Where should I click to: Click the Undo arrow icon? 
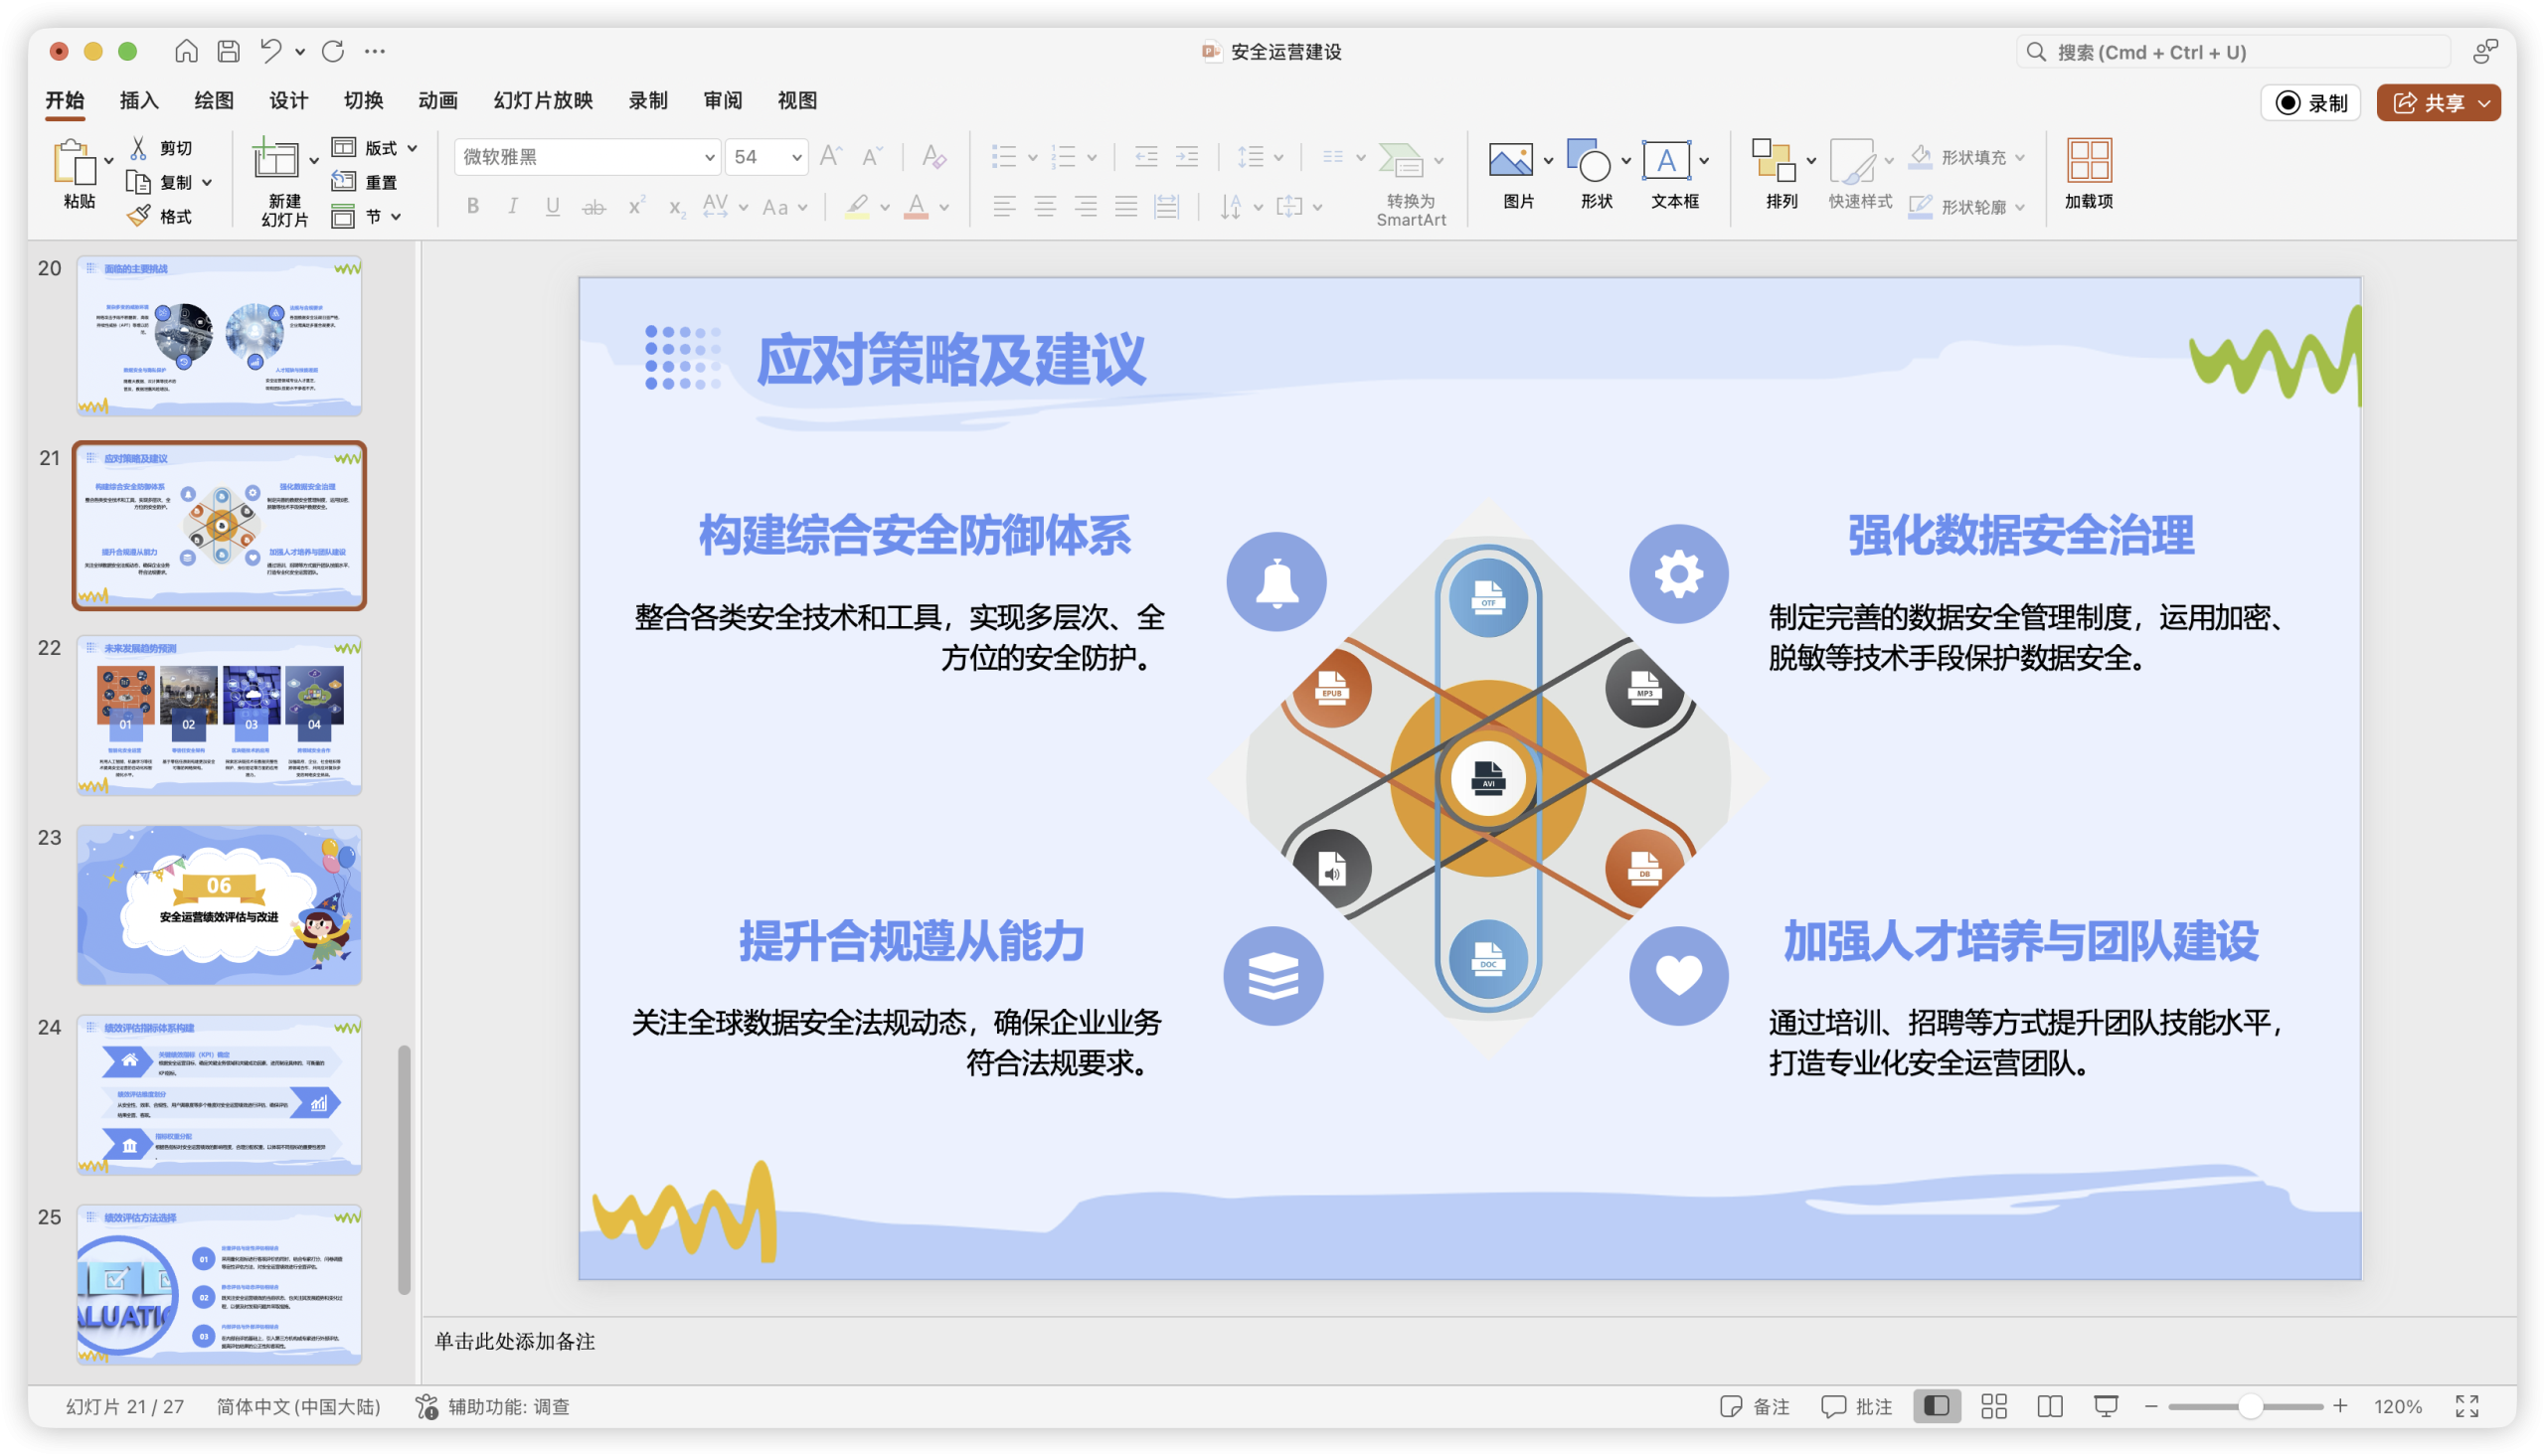coord(270,51)
